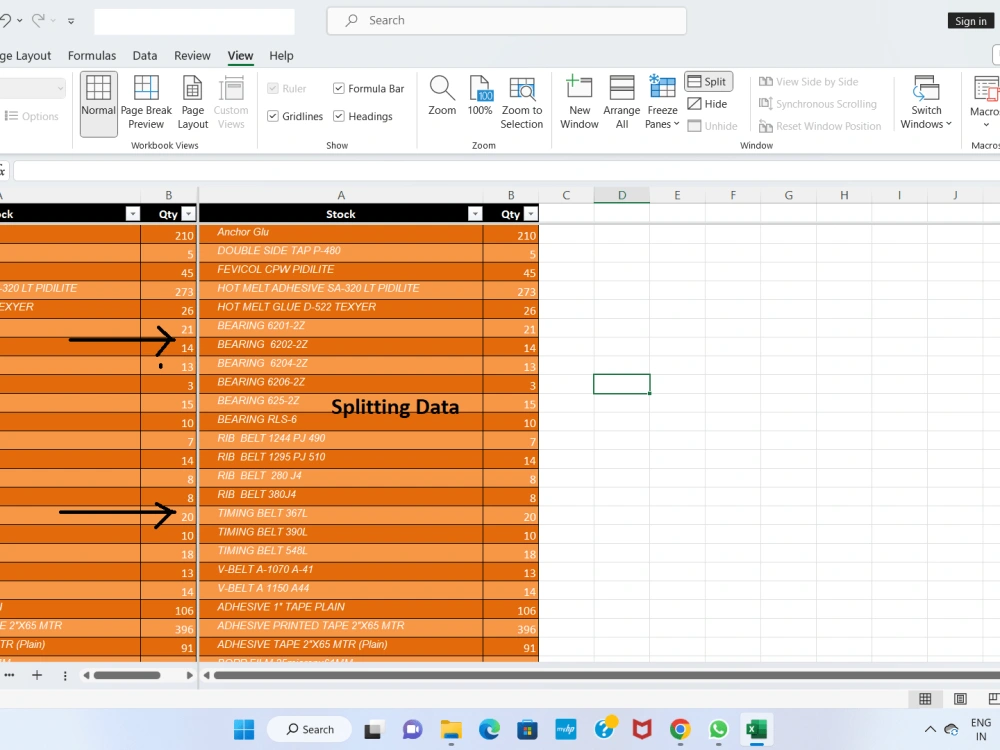Switch to Page Break Preview view

146,100
